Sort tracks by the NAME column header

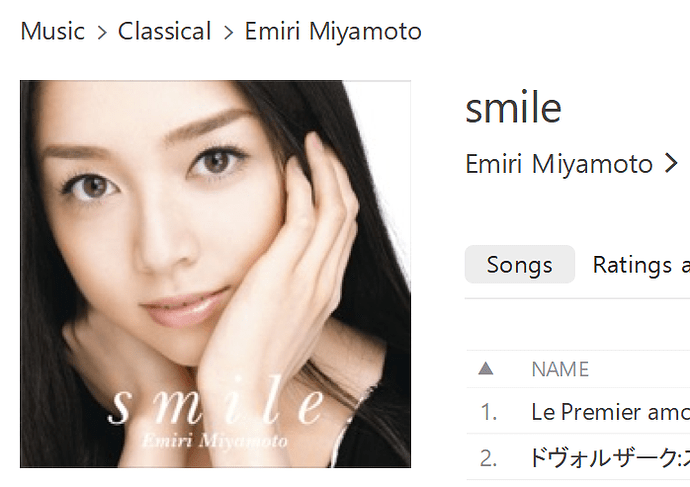tap(560, 369)
